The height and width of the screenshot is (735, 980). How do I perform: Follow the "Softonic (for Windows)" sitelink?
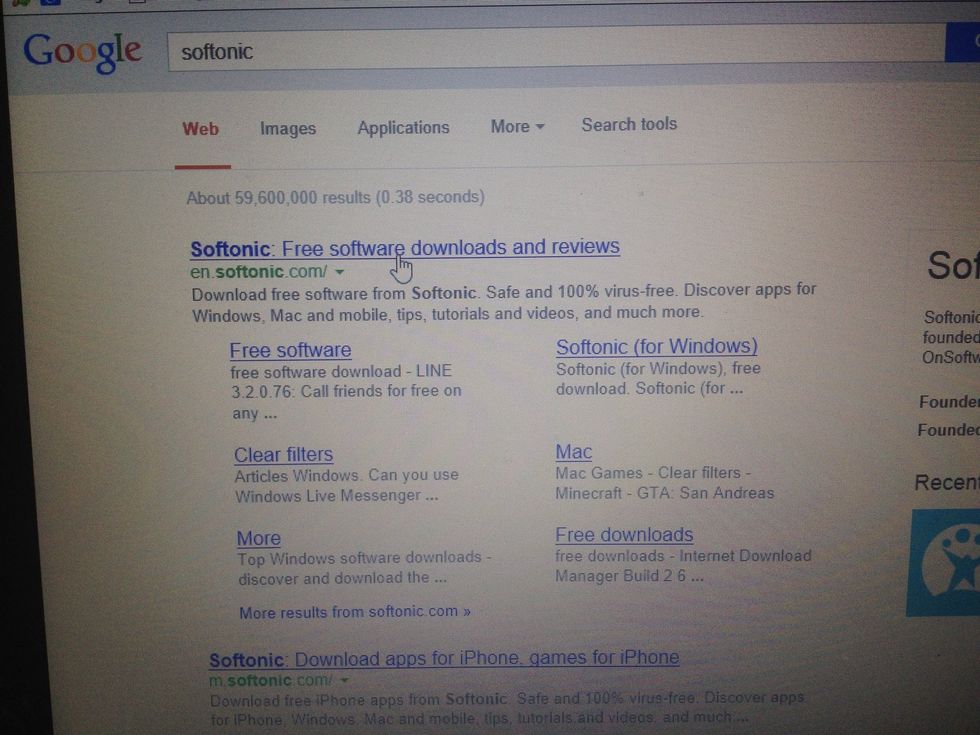click(656, 347)
